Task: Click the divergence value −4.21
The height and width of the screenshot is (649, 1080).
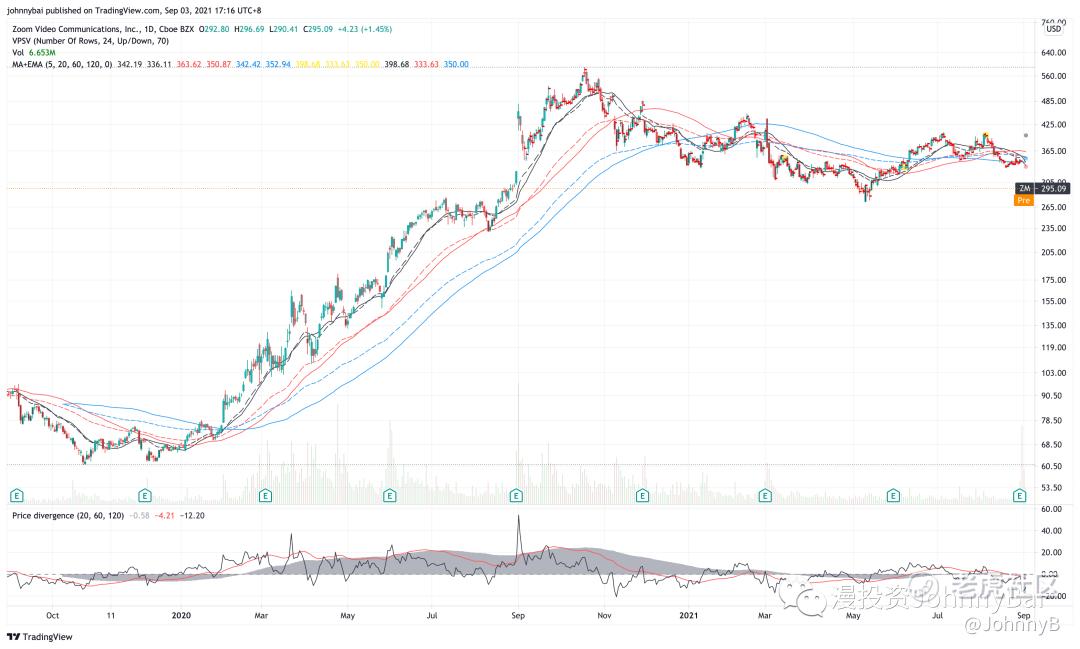Action: point(165,515)
